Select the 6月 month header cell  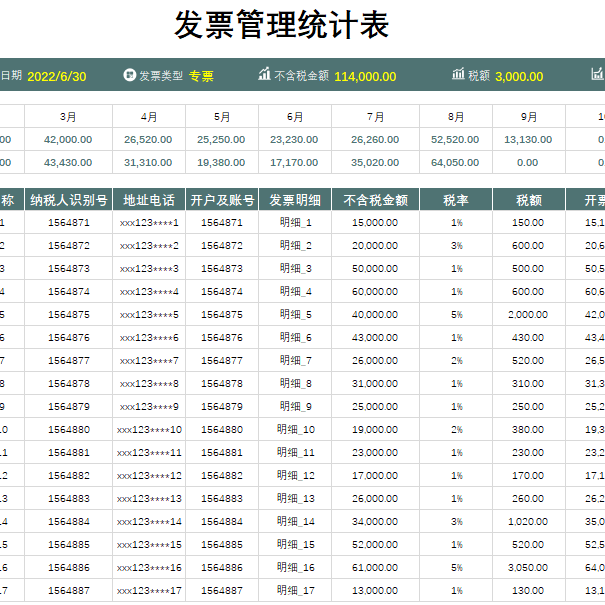tap(295, 117)
